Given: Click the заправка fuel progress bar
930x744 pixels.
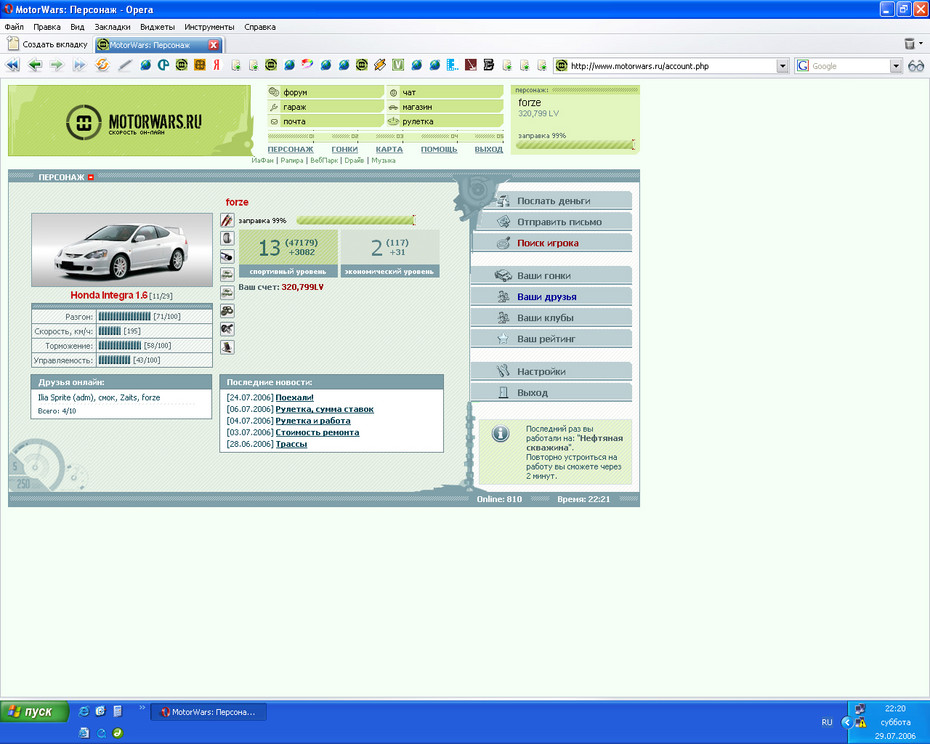Looking at the screenshot, I should [x=354, y=220].
